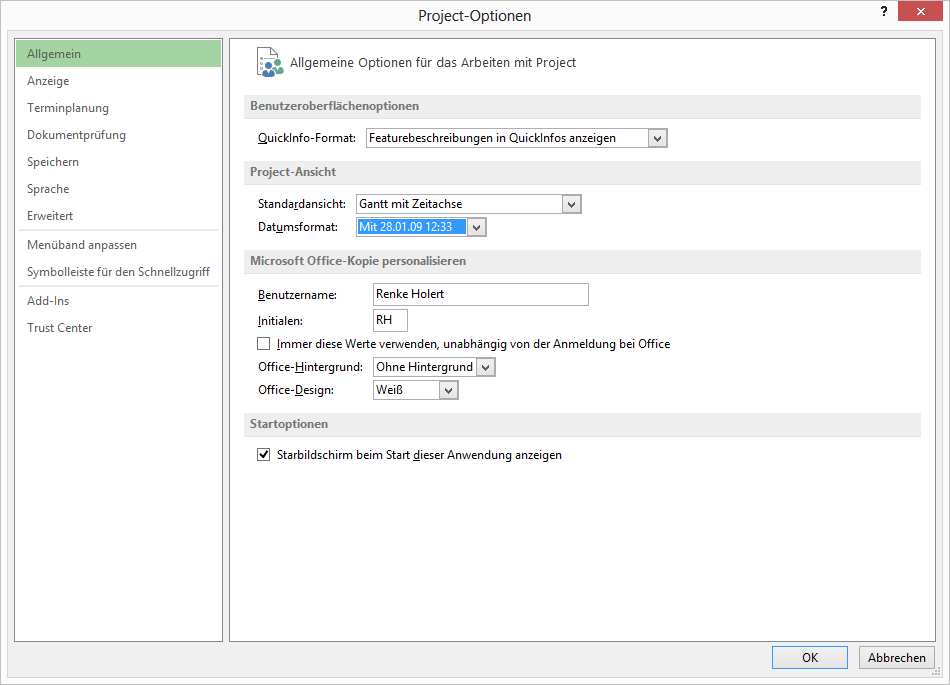Screen dimensions: 950x685
Task: Click the Abbrechen button
Action: 897,658
